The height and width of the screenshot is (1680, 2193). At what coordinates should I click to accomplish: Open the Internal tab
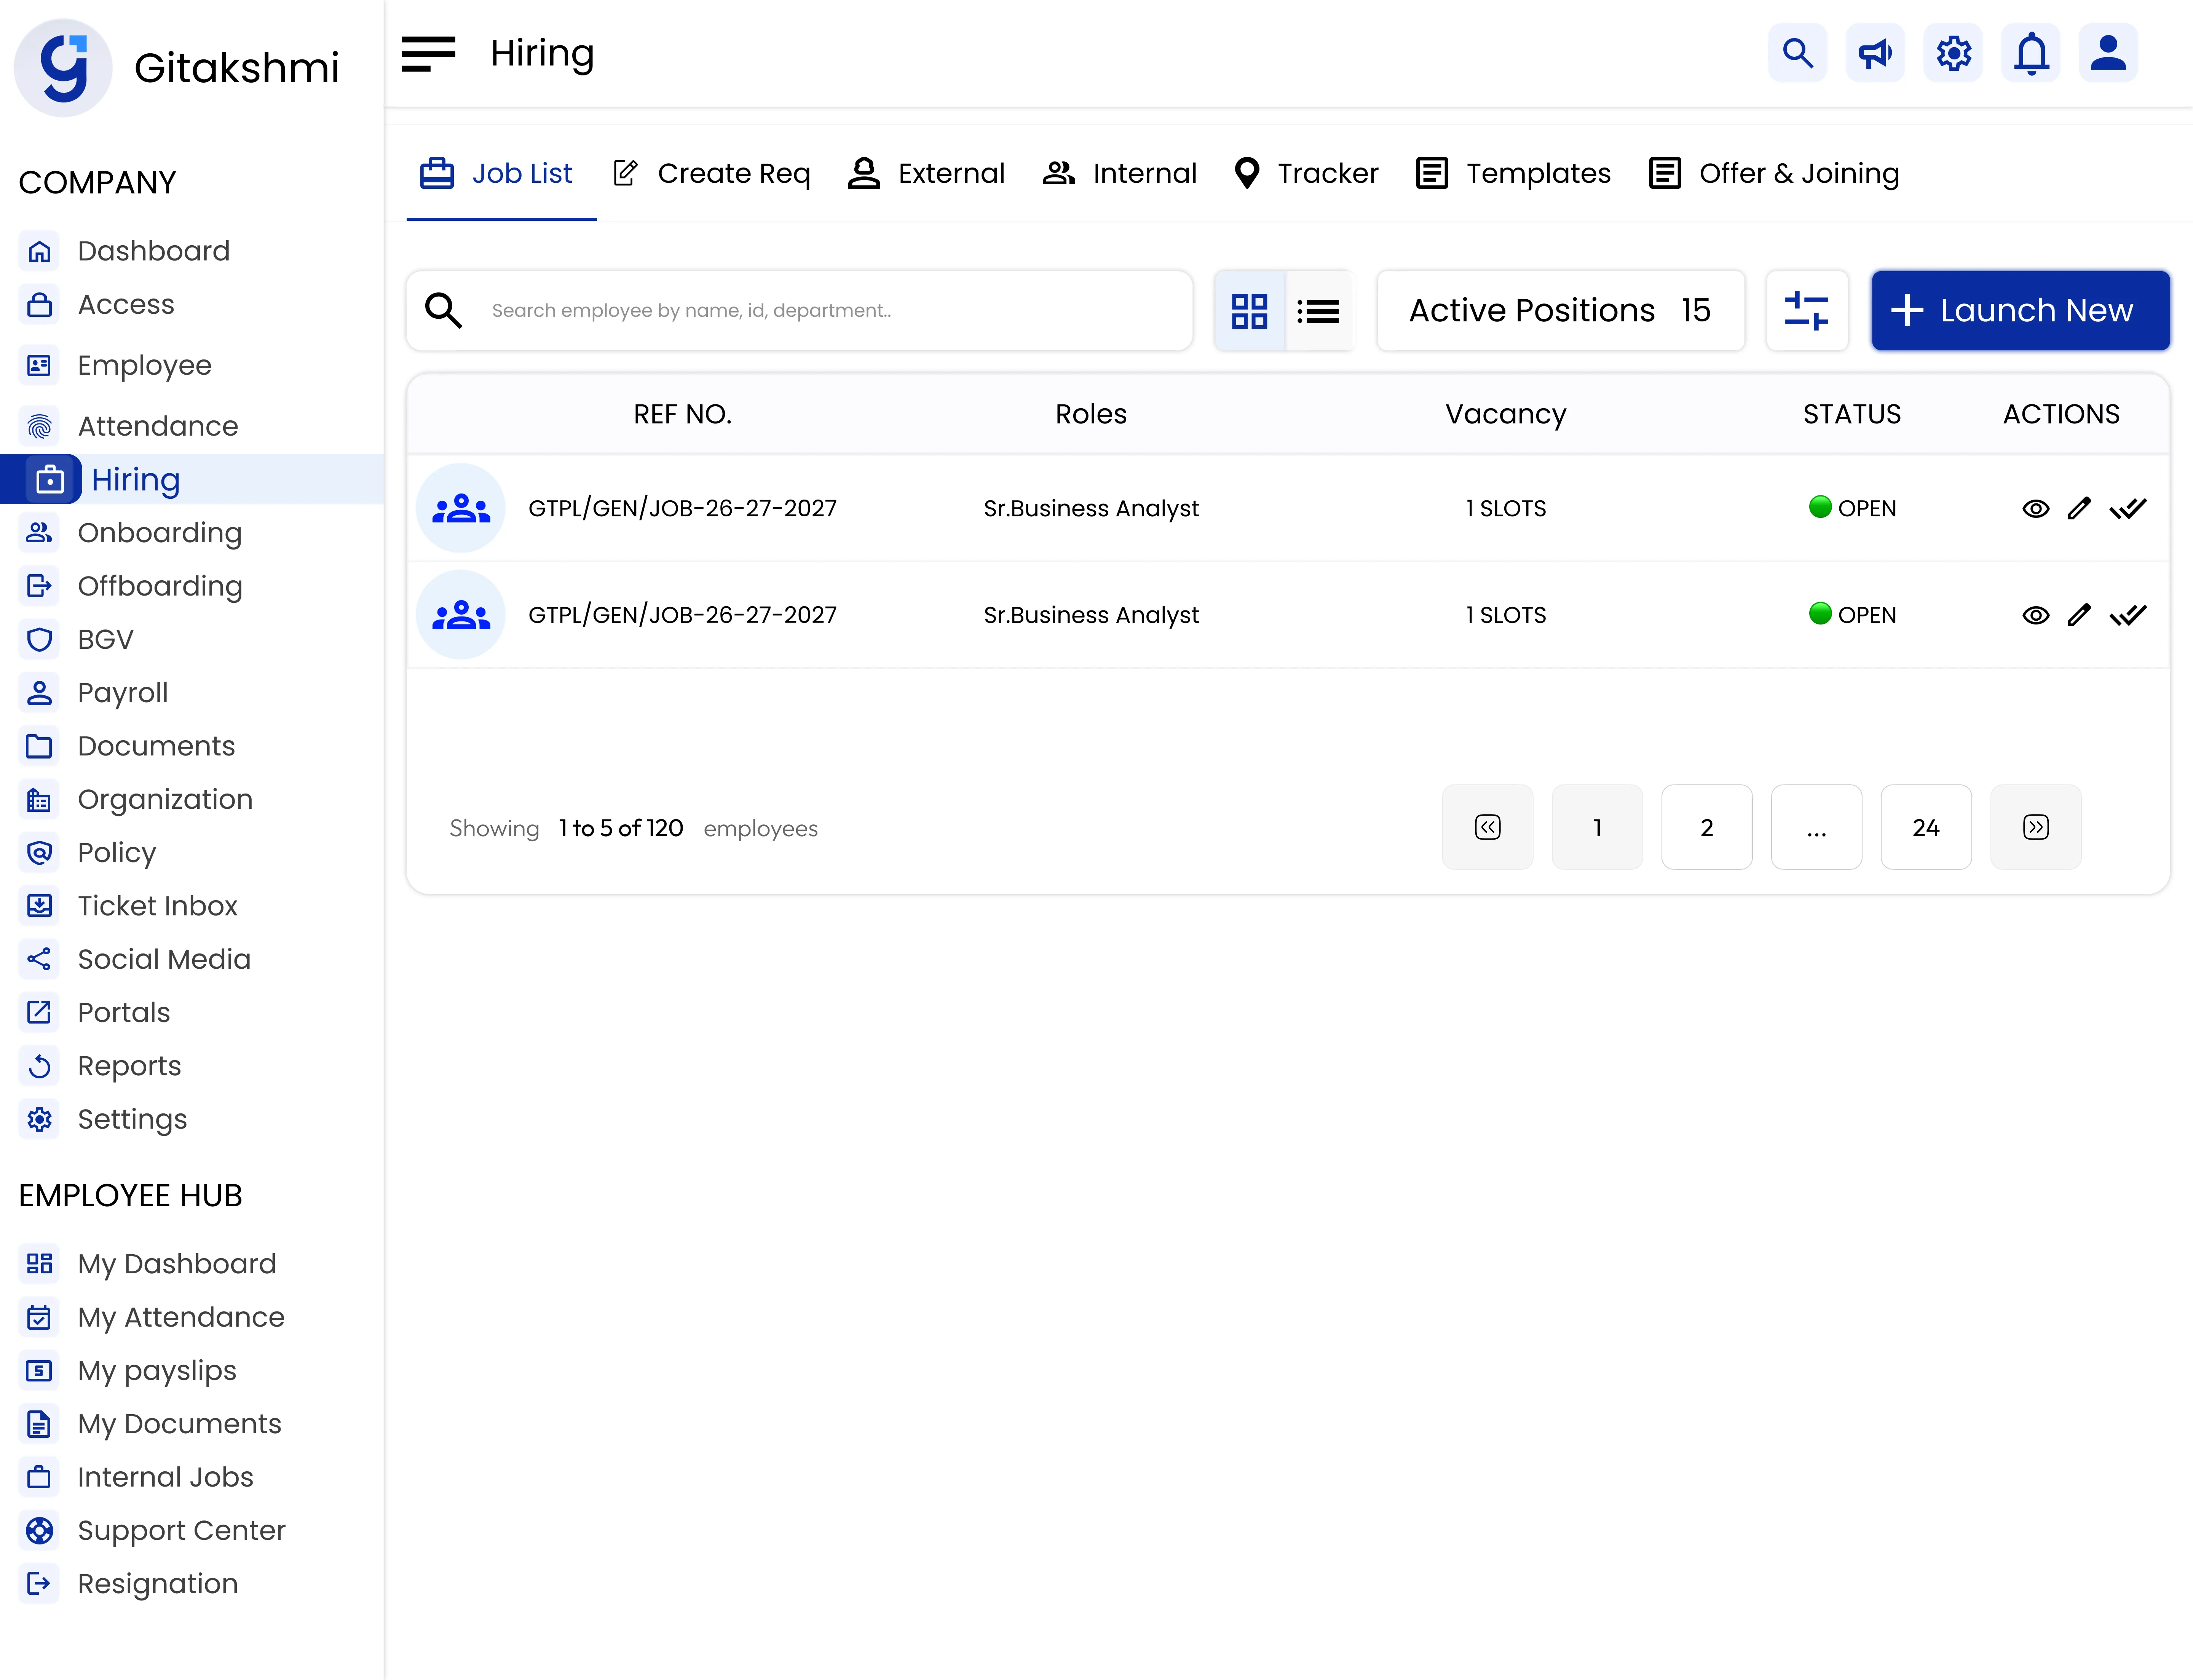click(1120, 174)
